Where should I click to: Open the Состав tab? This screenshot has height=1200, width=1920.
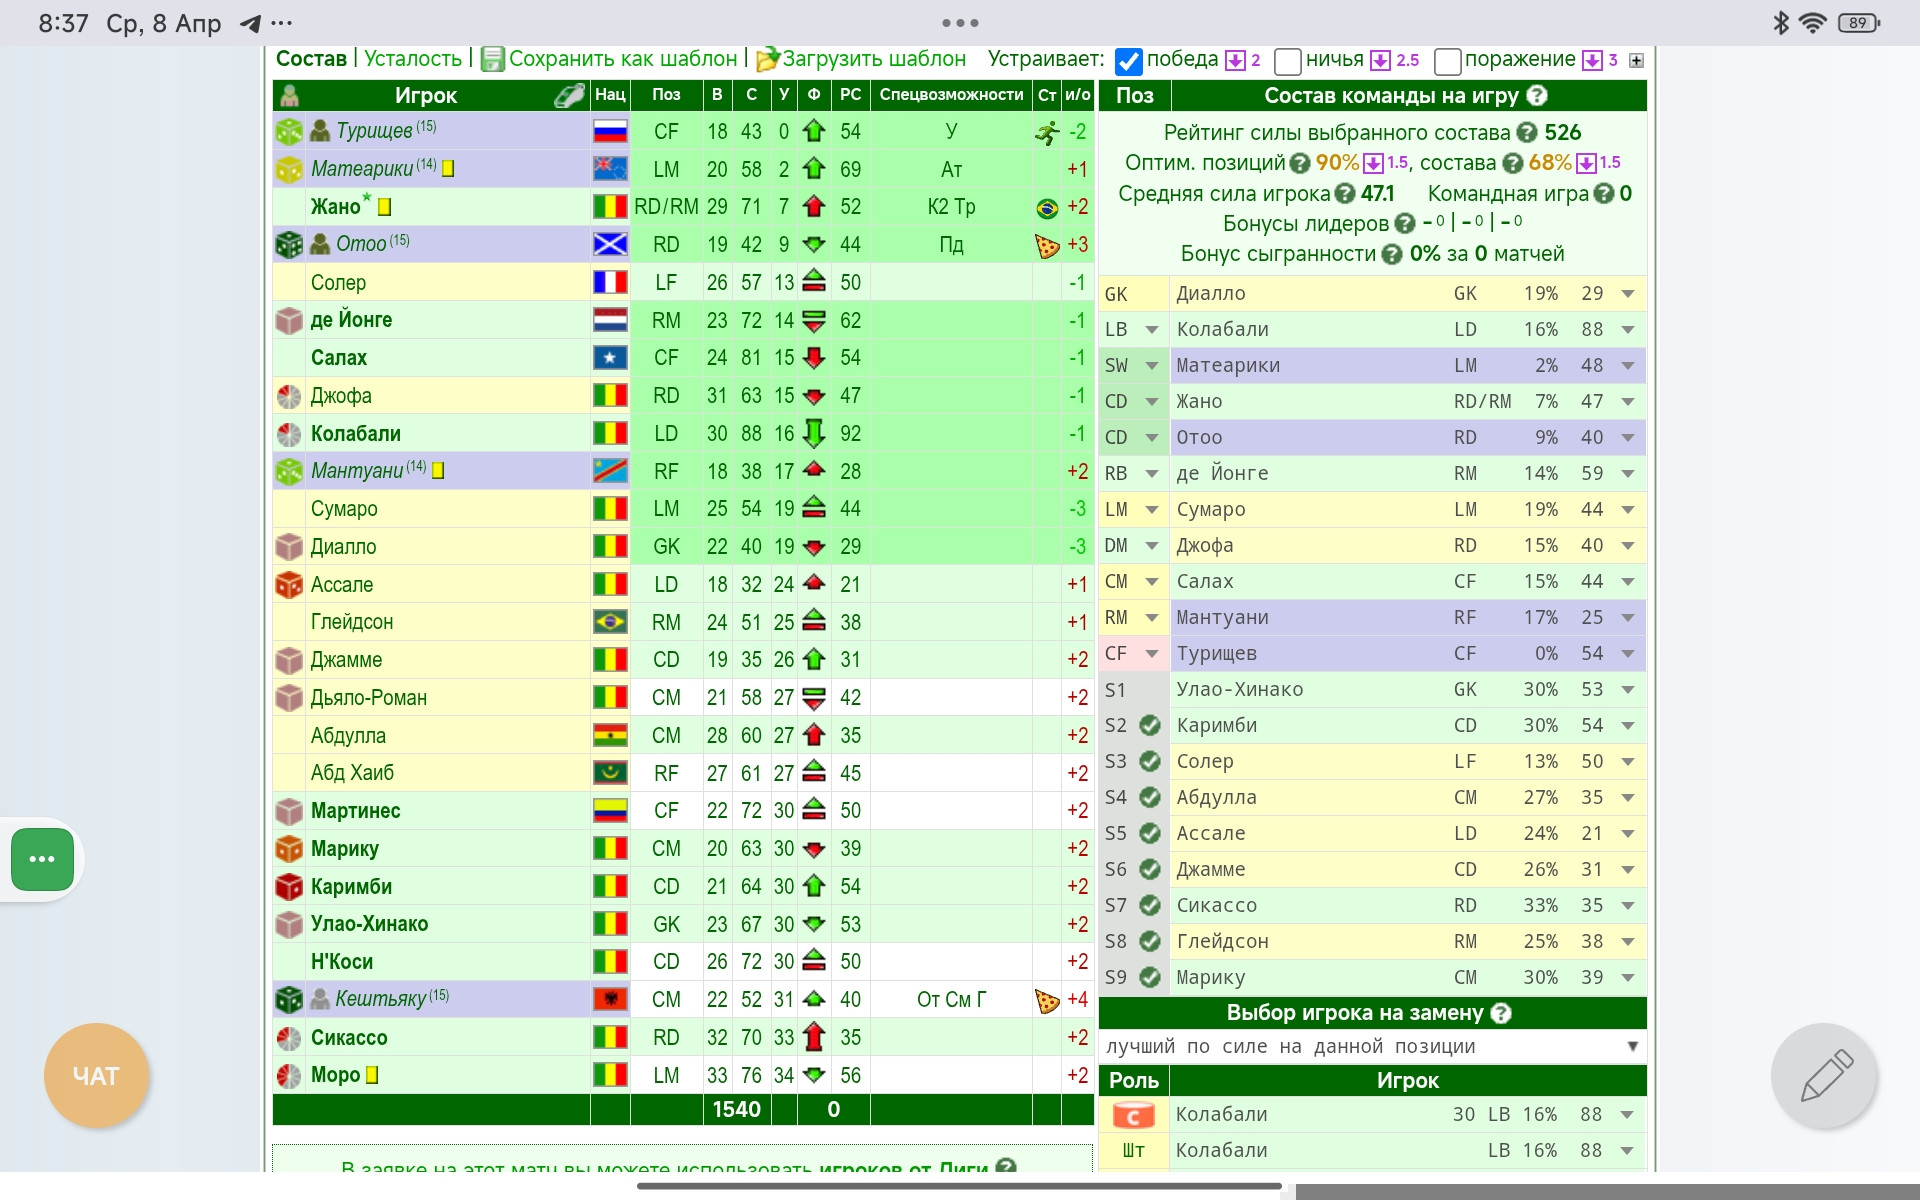click(x=311, y=59)
